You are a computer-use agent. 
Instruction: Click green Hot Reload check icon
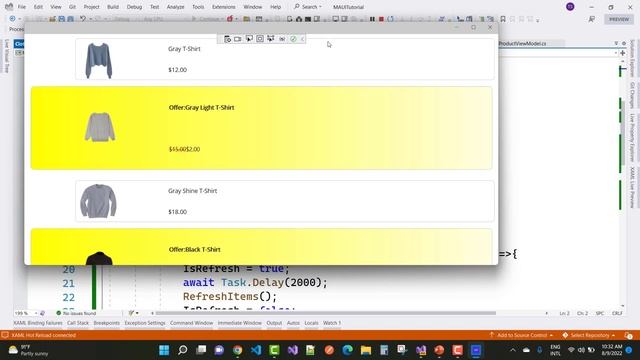tap(293, 39)
